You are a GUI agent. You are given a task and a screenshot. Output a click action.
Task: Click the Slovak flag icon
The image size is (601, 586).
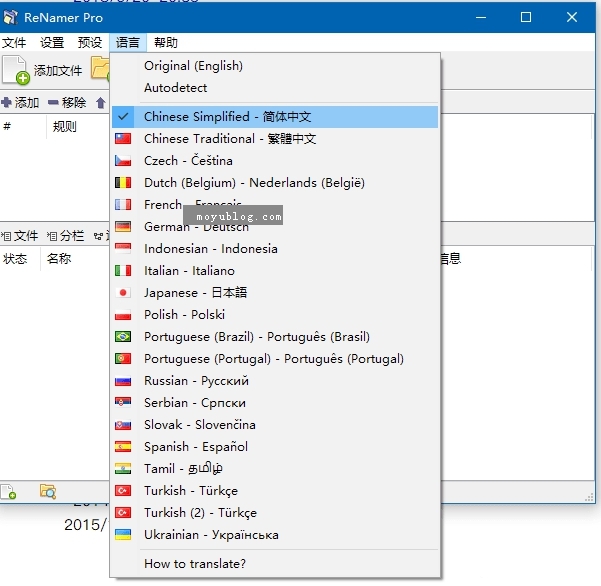(123, 425)
